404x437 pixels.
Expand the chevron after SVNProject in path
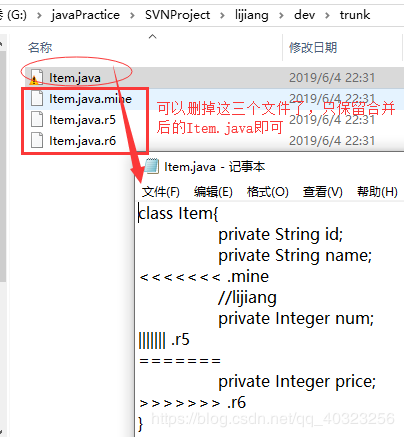coord(222,15)
